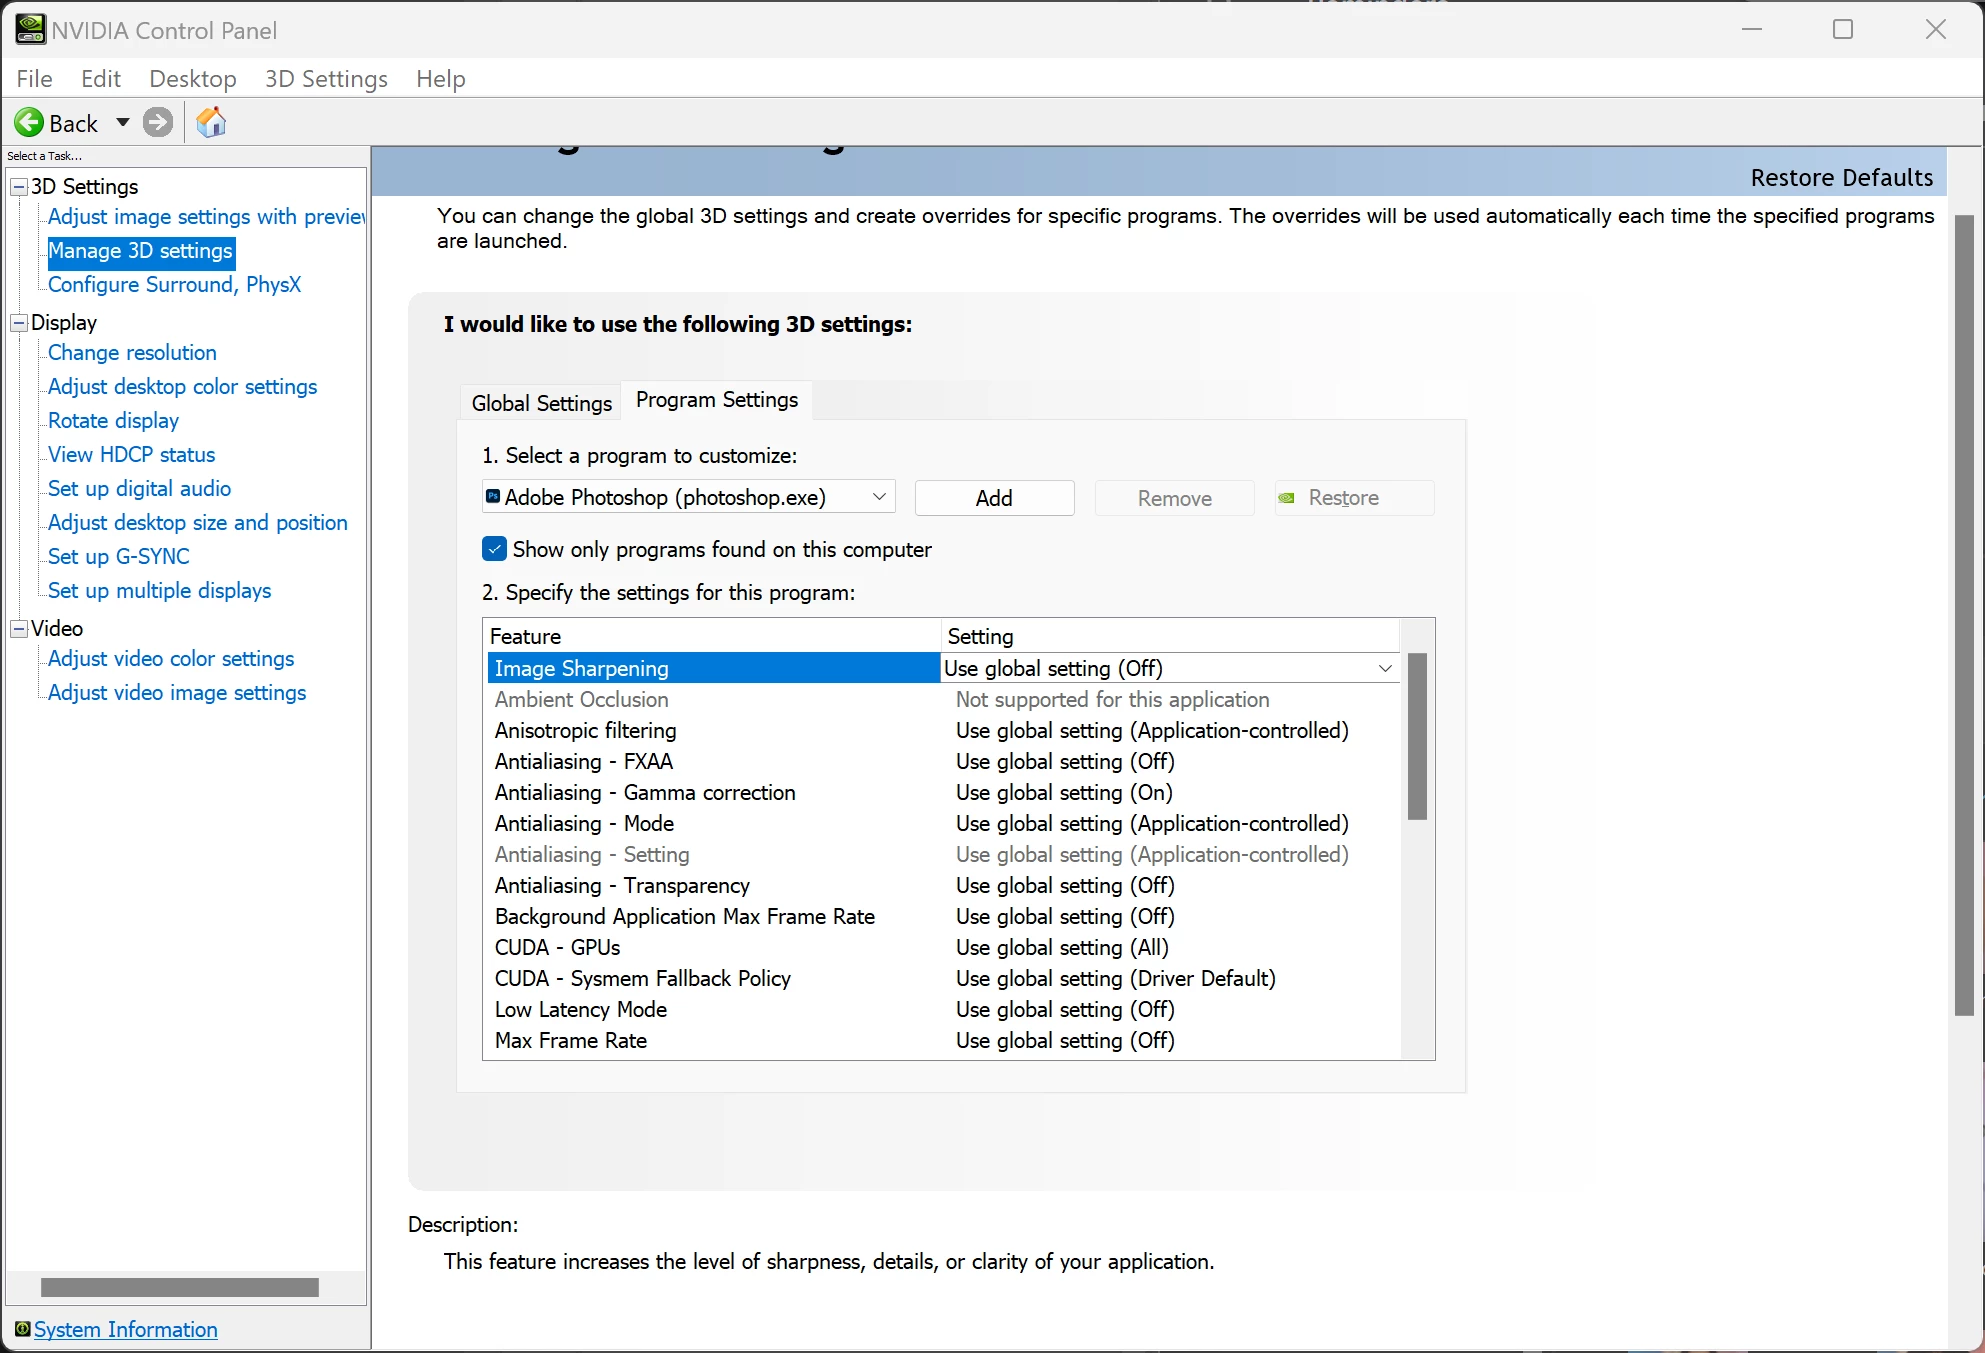
Task: Click the NVIDIA logo on Restore button
Action: [1287, 498]
